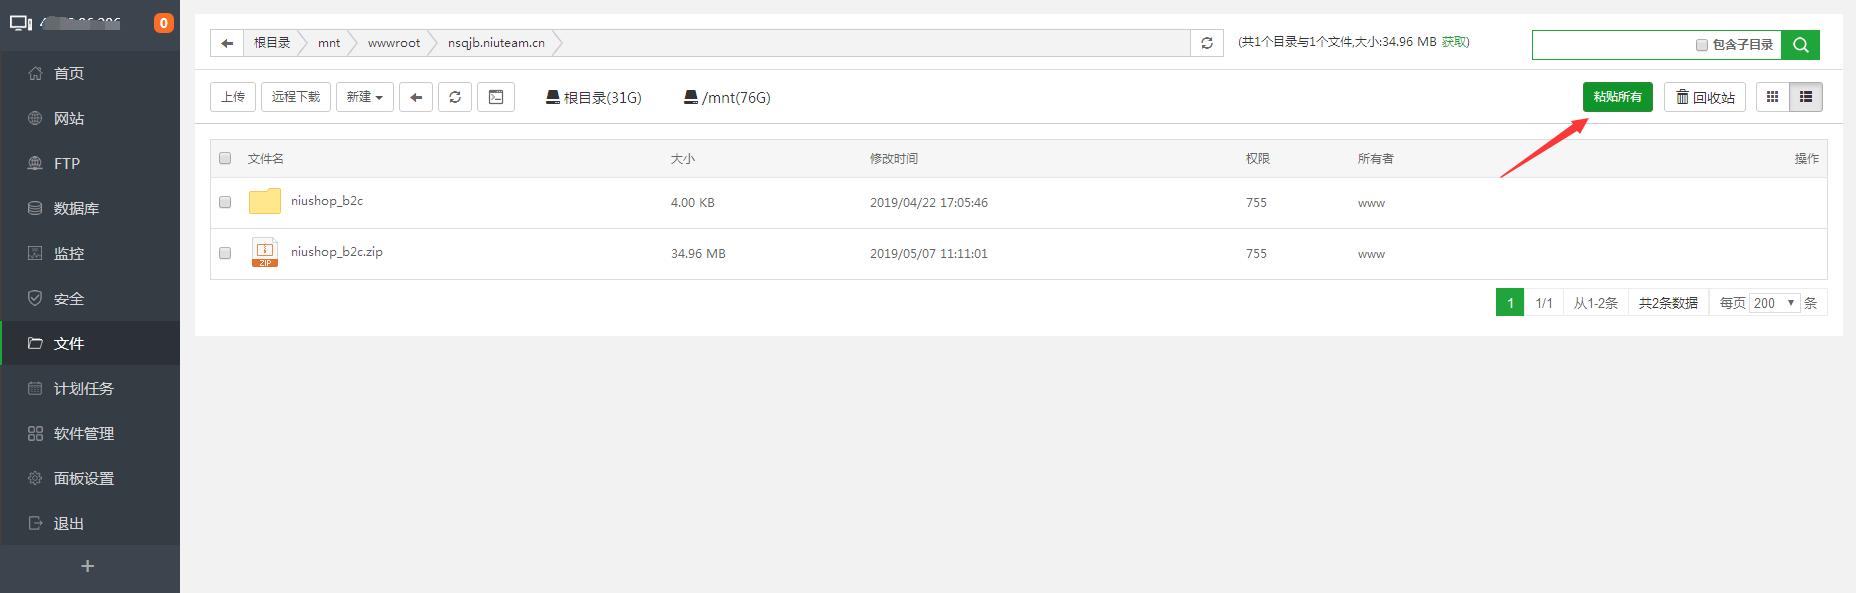Open the 计划任务 sidebar item

tap(90, 388)
